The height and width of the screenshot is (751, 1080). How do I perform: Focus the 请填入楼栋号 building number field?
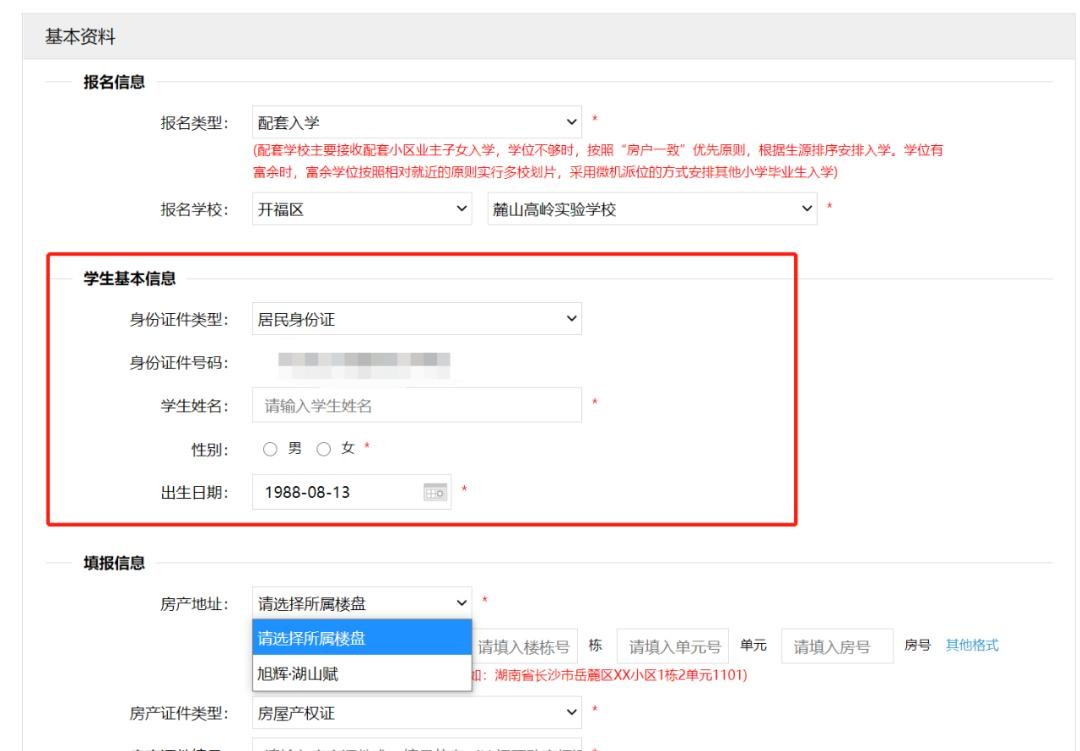[x=523, y=647]
